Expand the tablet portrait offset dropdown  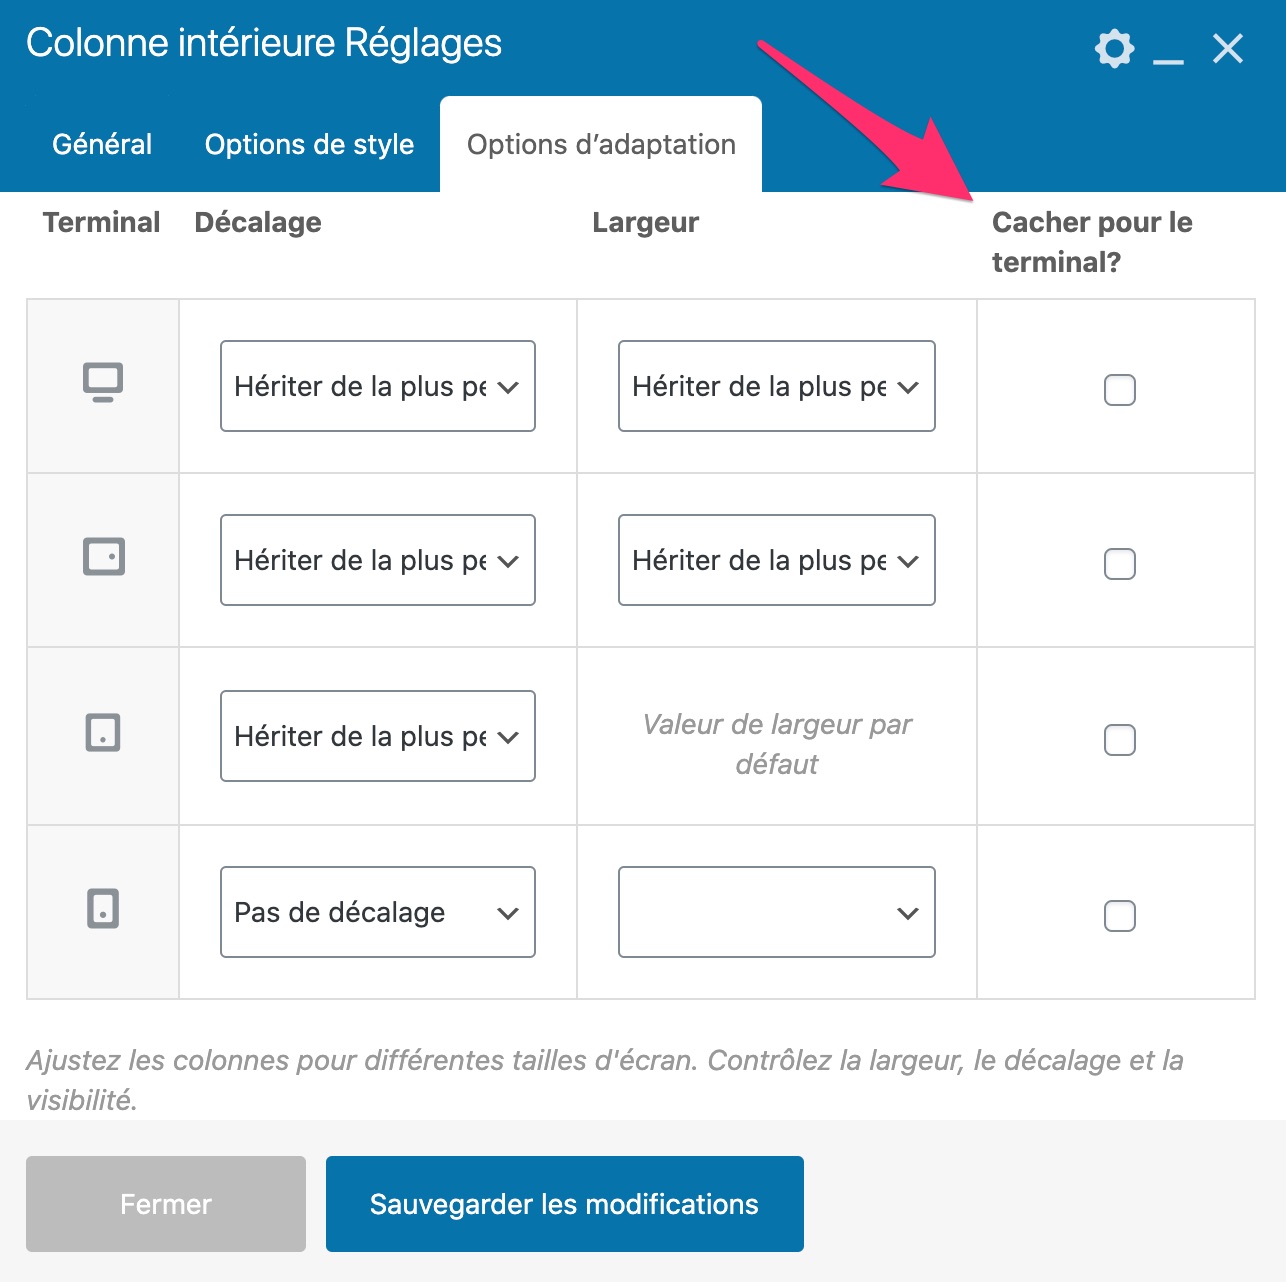377,736
